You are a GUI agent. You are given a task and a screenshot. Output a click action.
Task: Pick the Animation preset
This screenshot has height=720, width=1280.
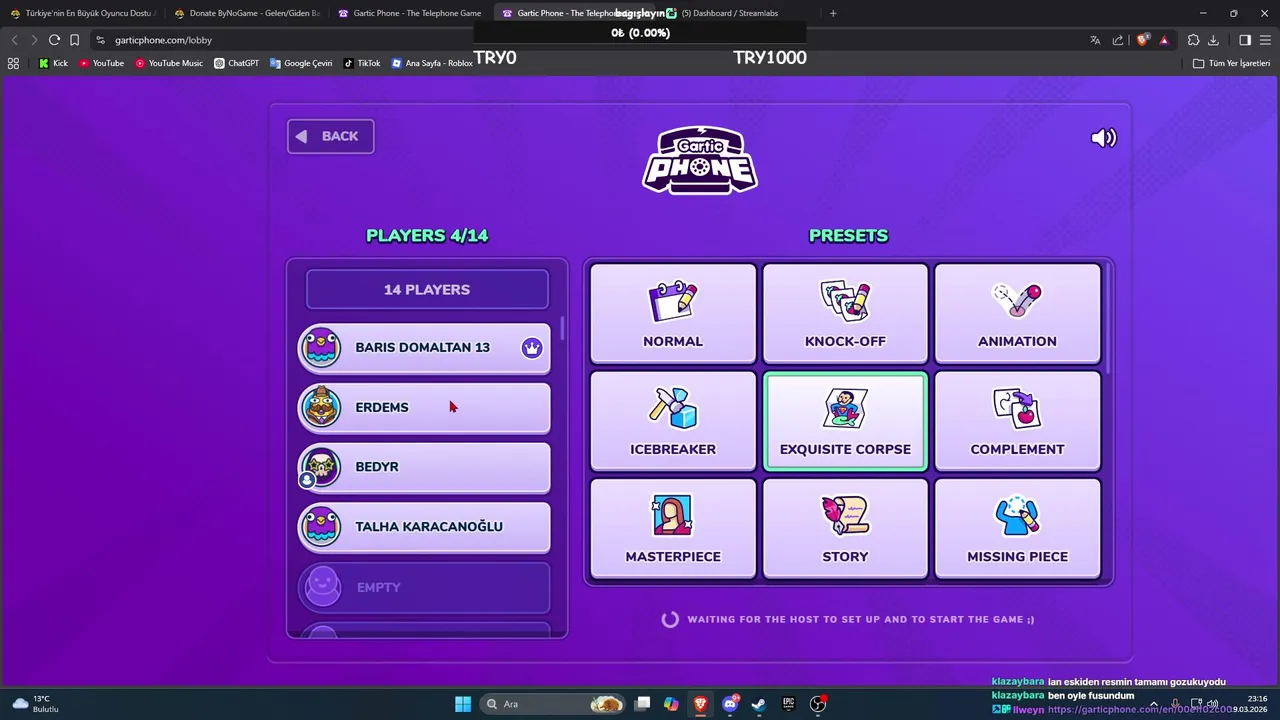(1017, 313)
